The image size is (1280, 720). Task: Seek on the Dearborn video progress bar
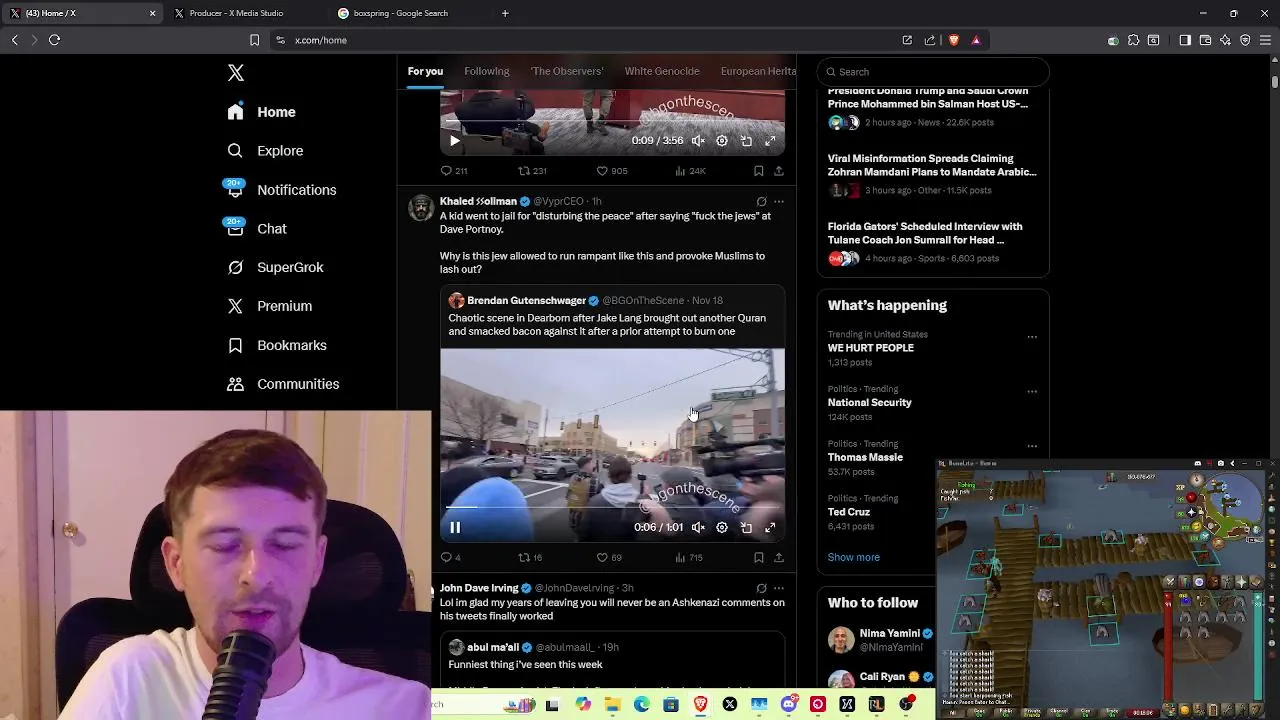pos(612,508)
